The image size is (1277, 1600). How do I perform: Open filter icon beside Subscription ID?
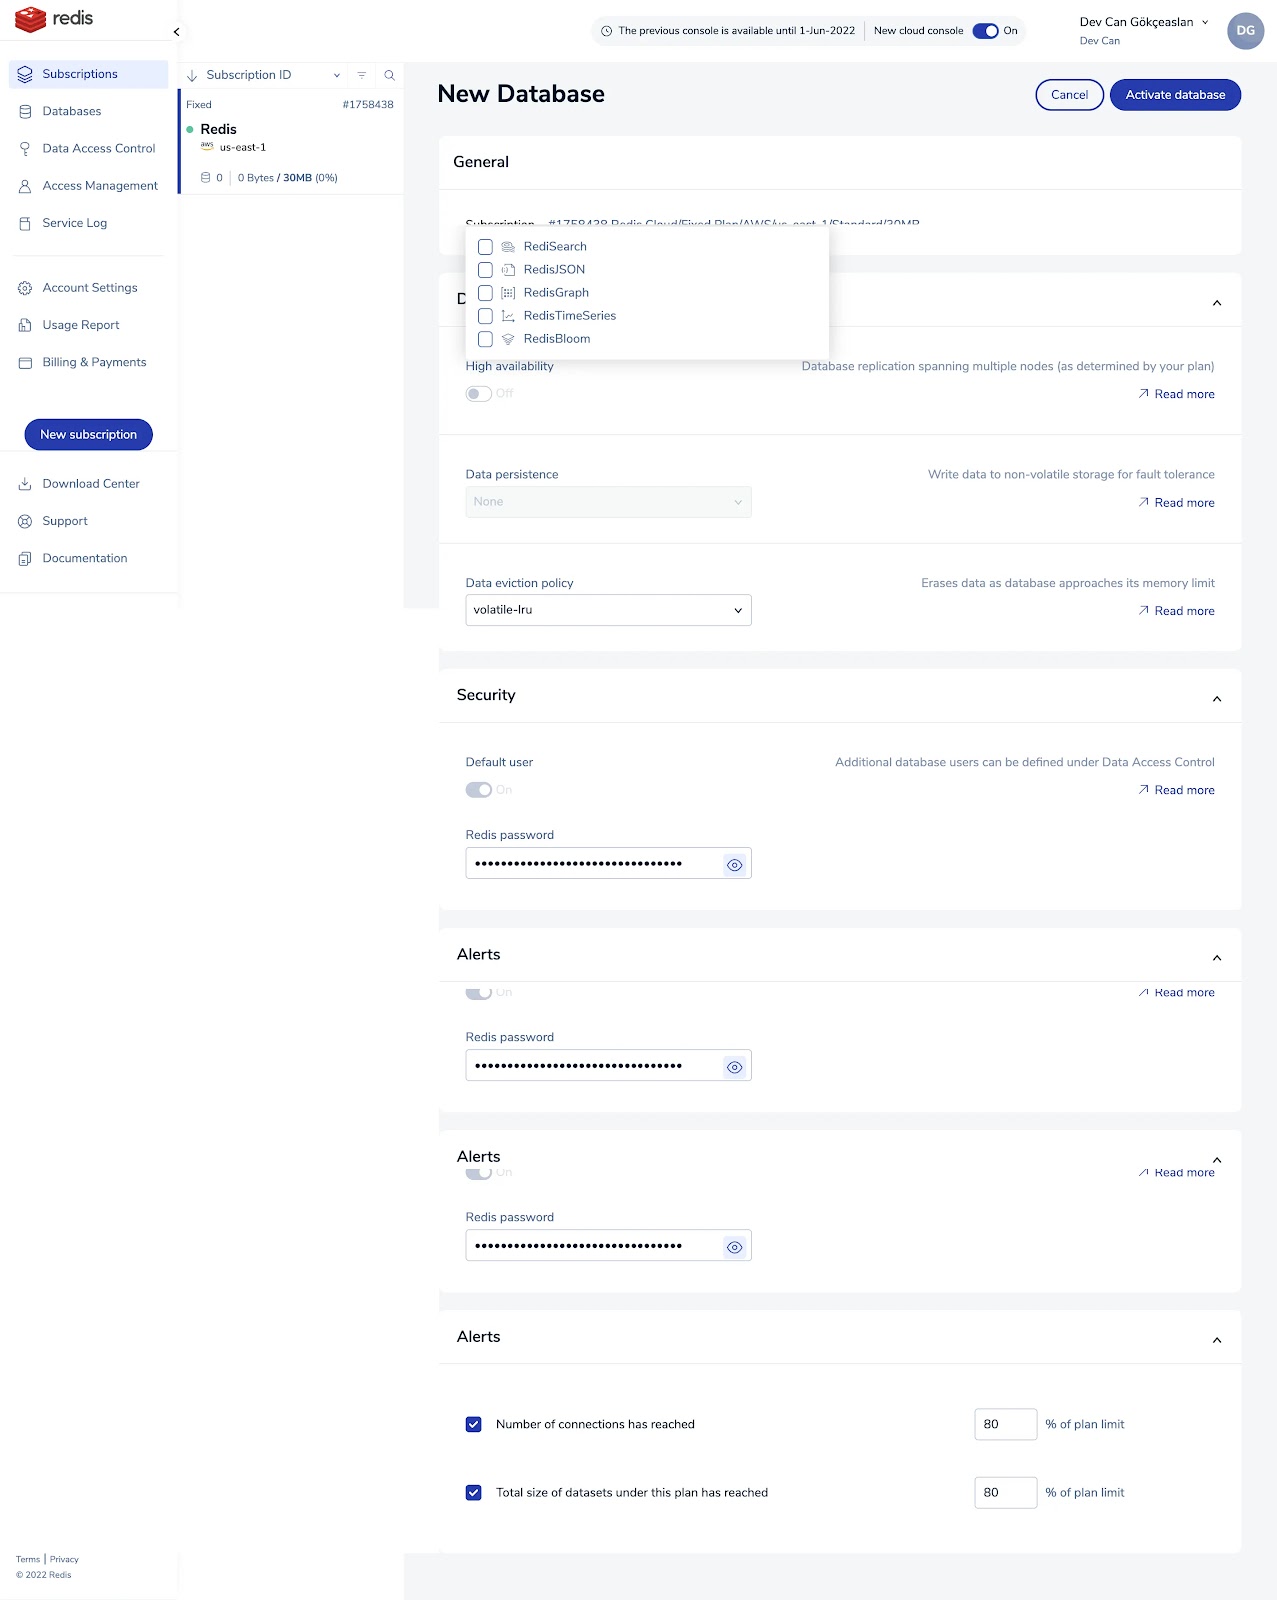coord(362,75)
